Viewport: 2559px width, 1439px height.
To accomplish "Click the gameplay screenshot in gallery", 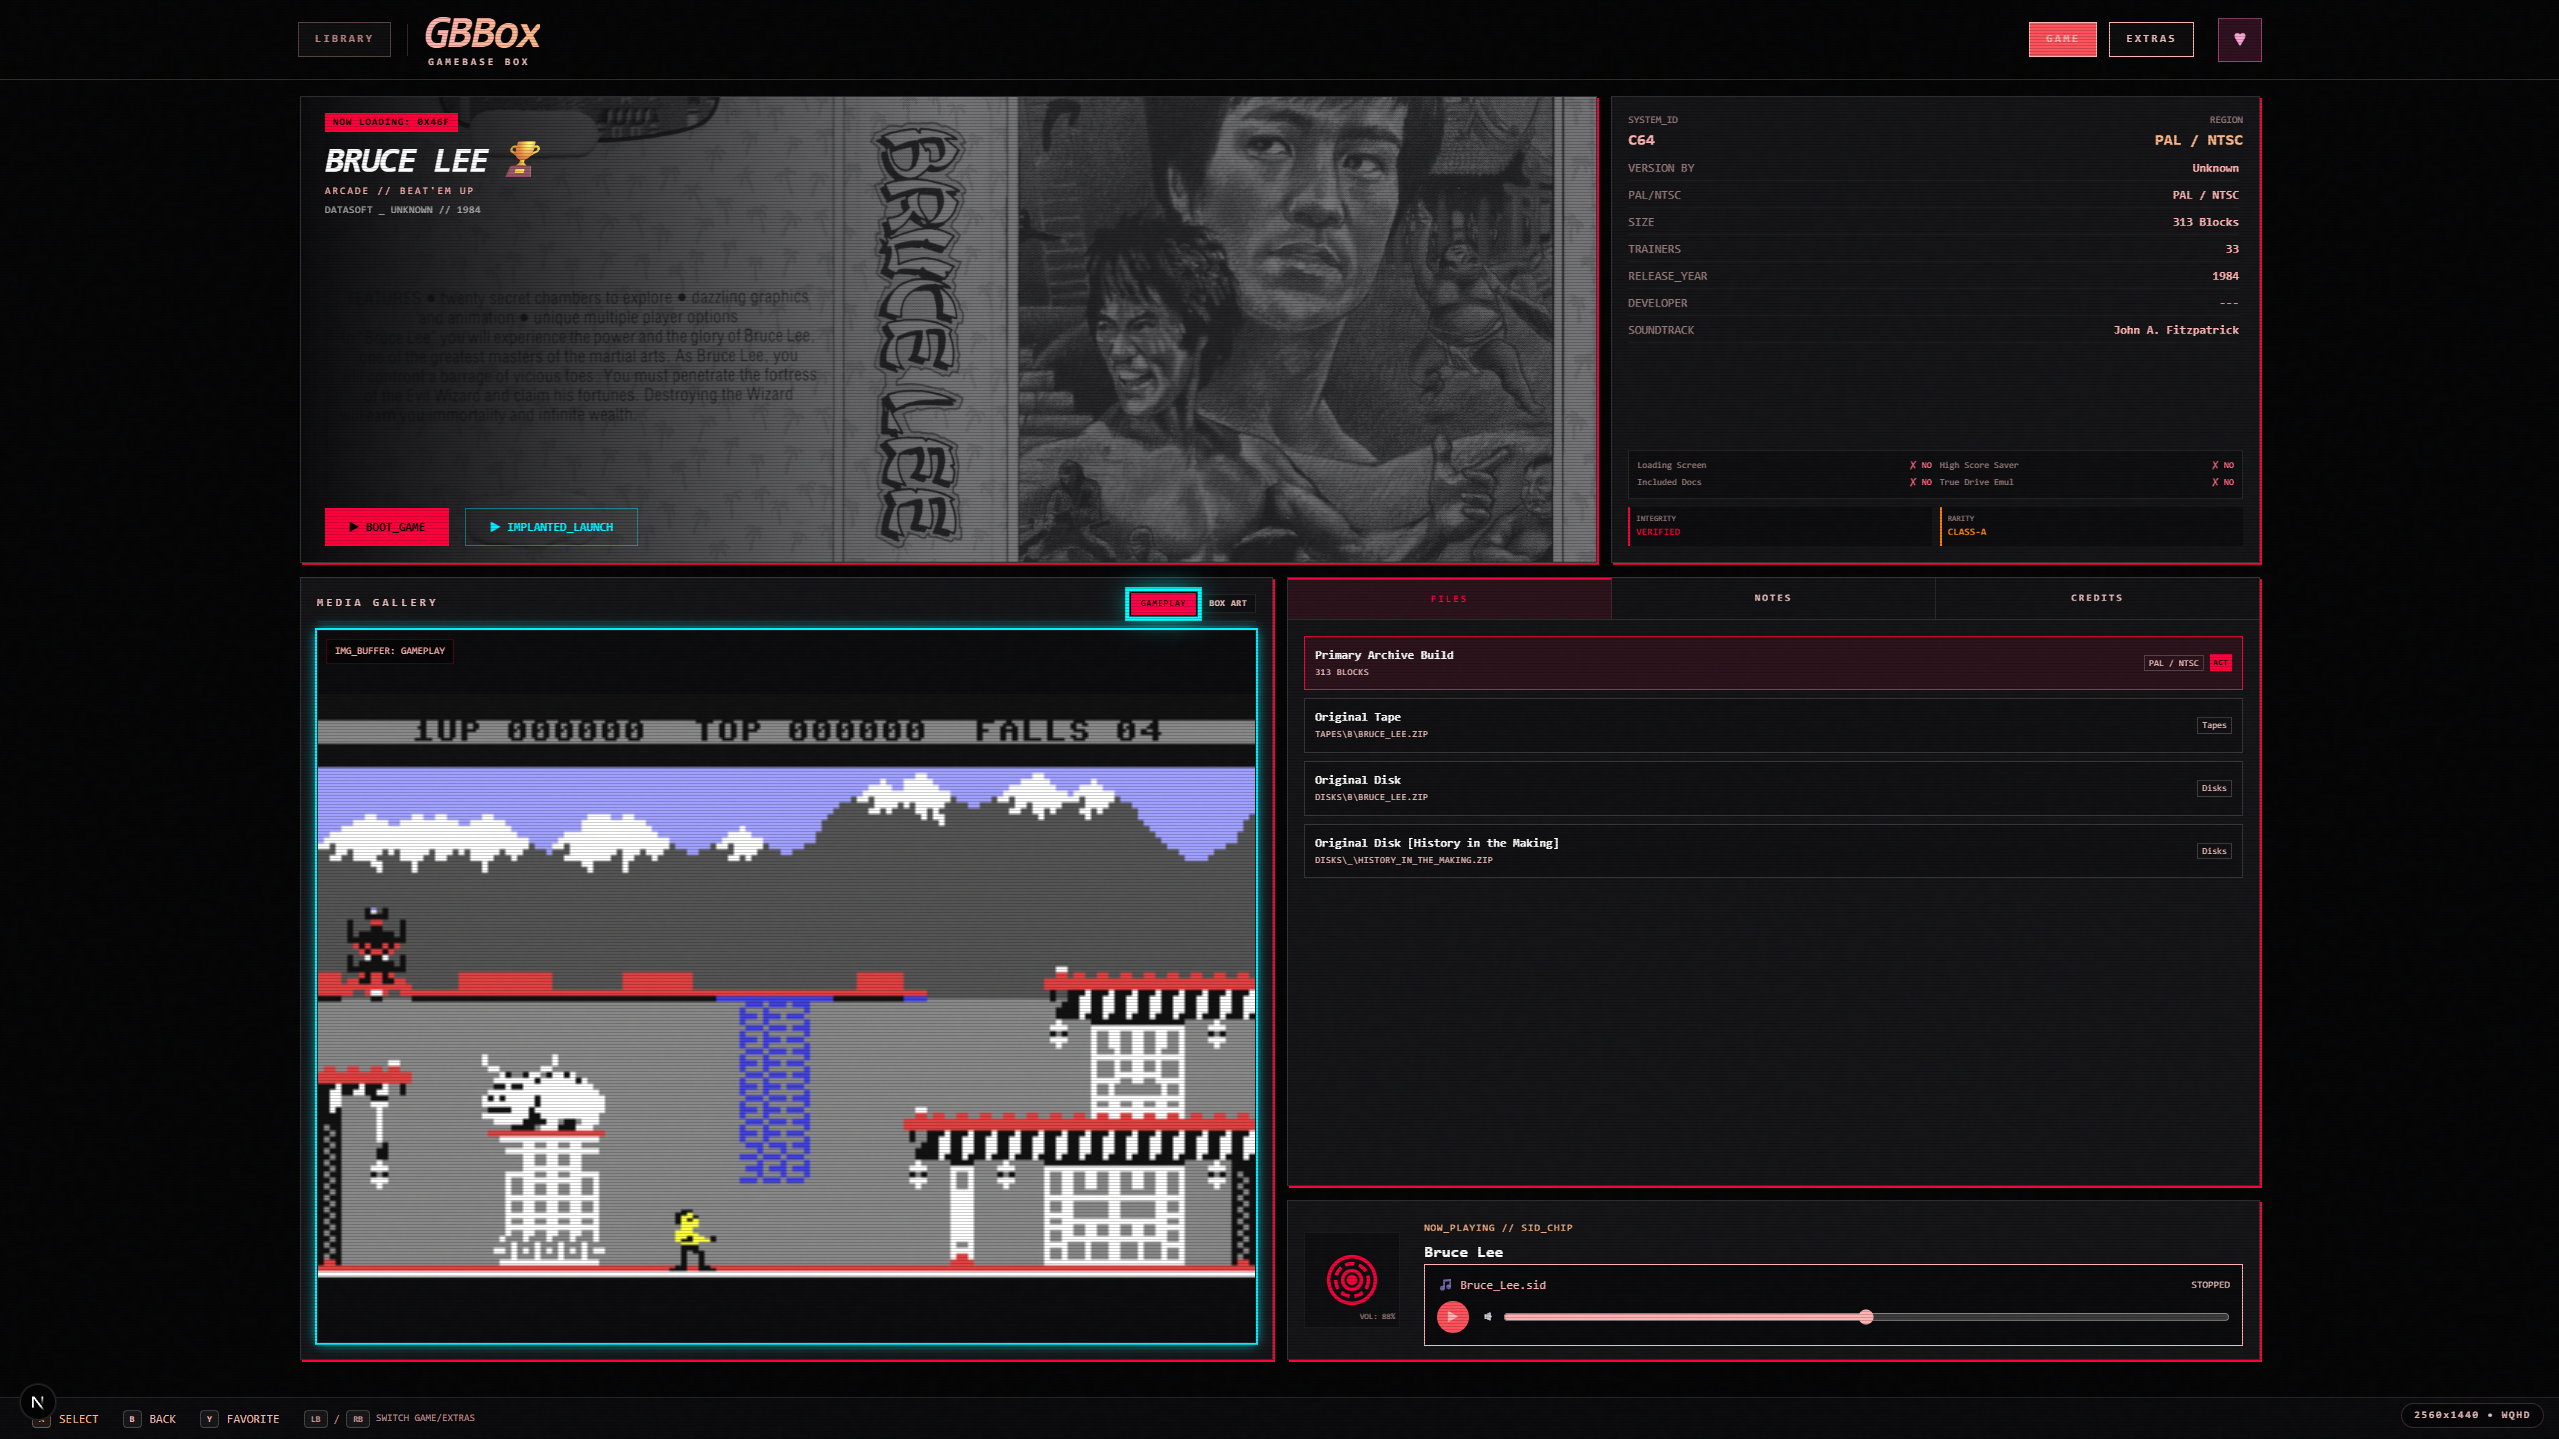I will tap(786, 986).
